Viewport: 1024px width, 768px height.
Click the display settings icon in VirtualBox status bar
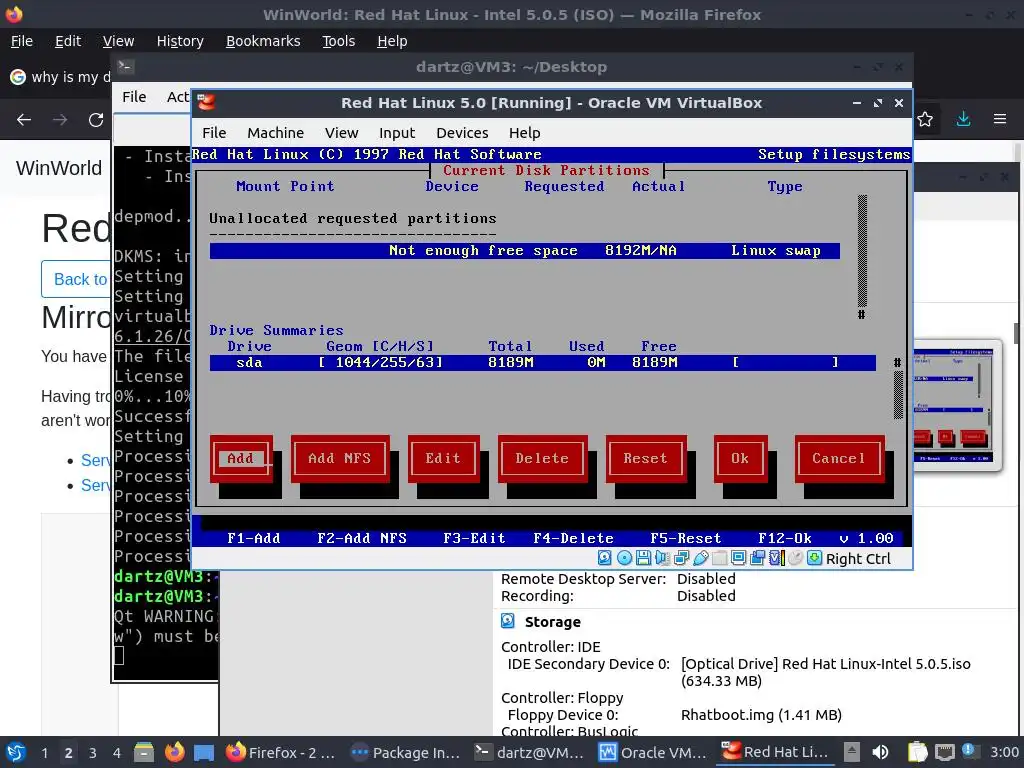739,558
